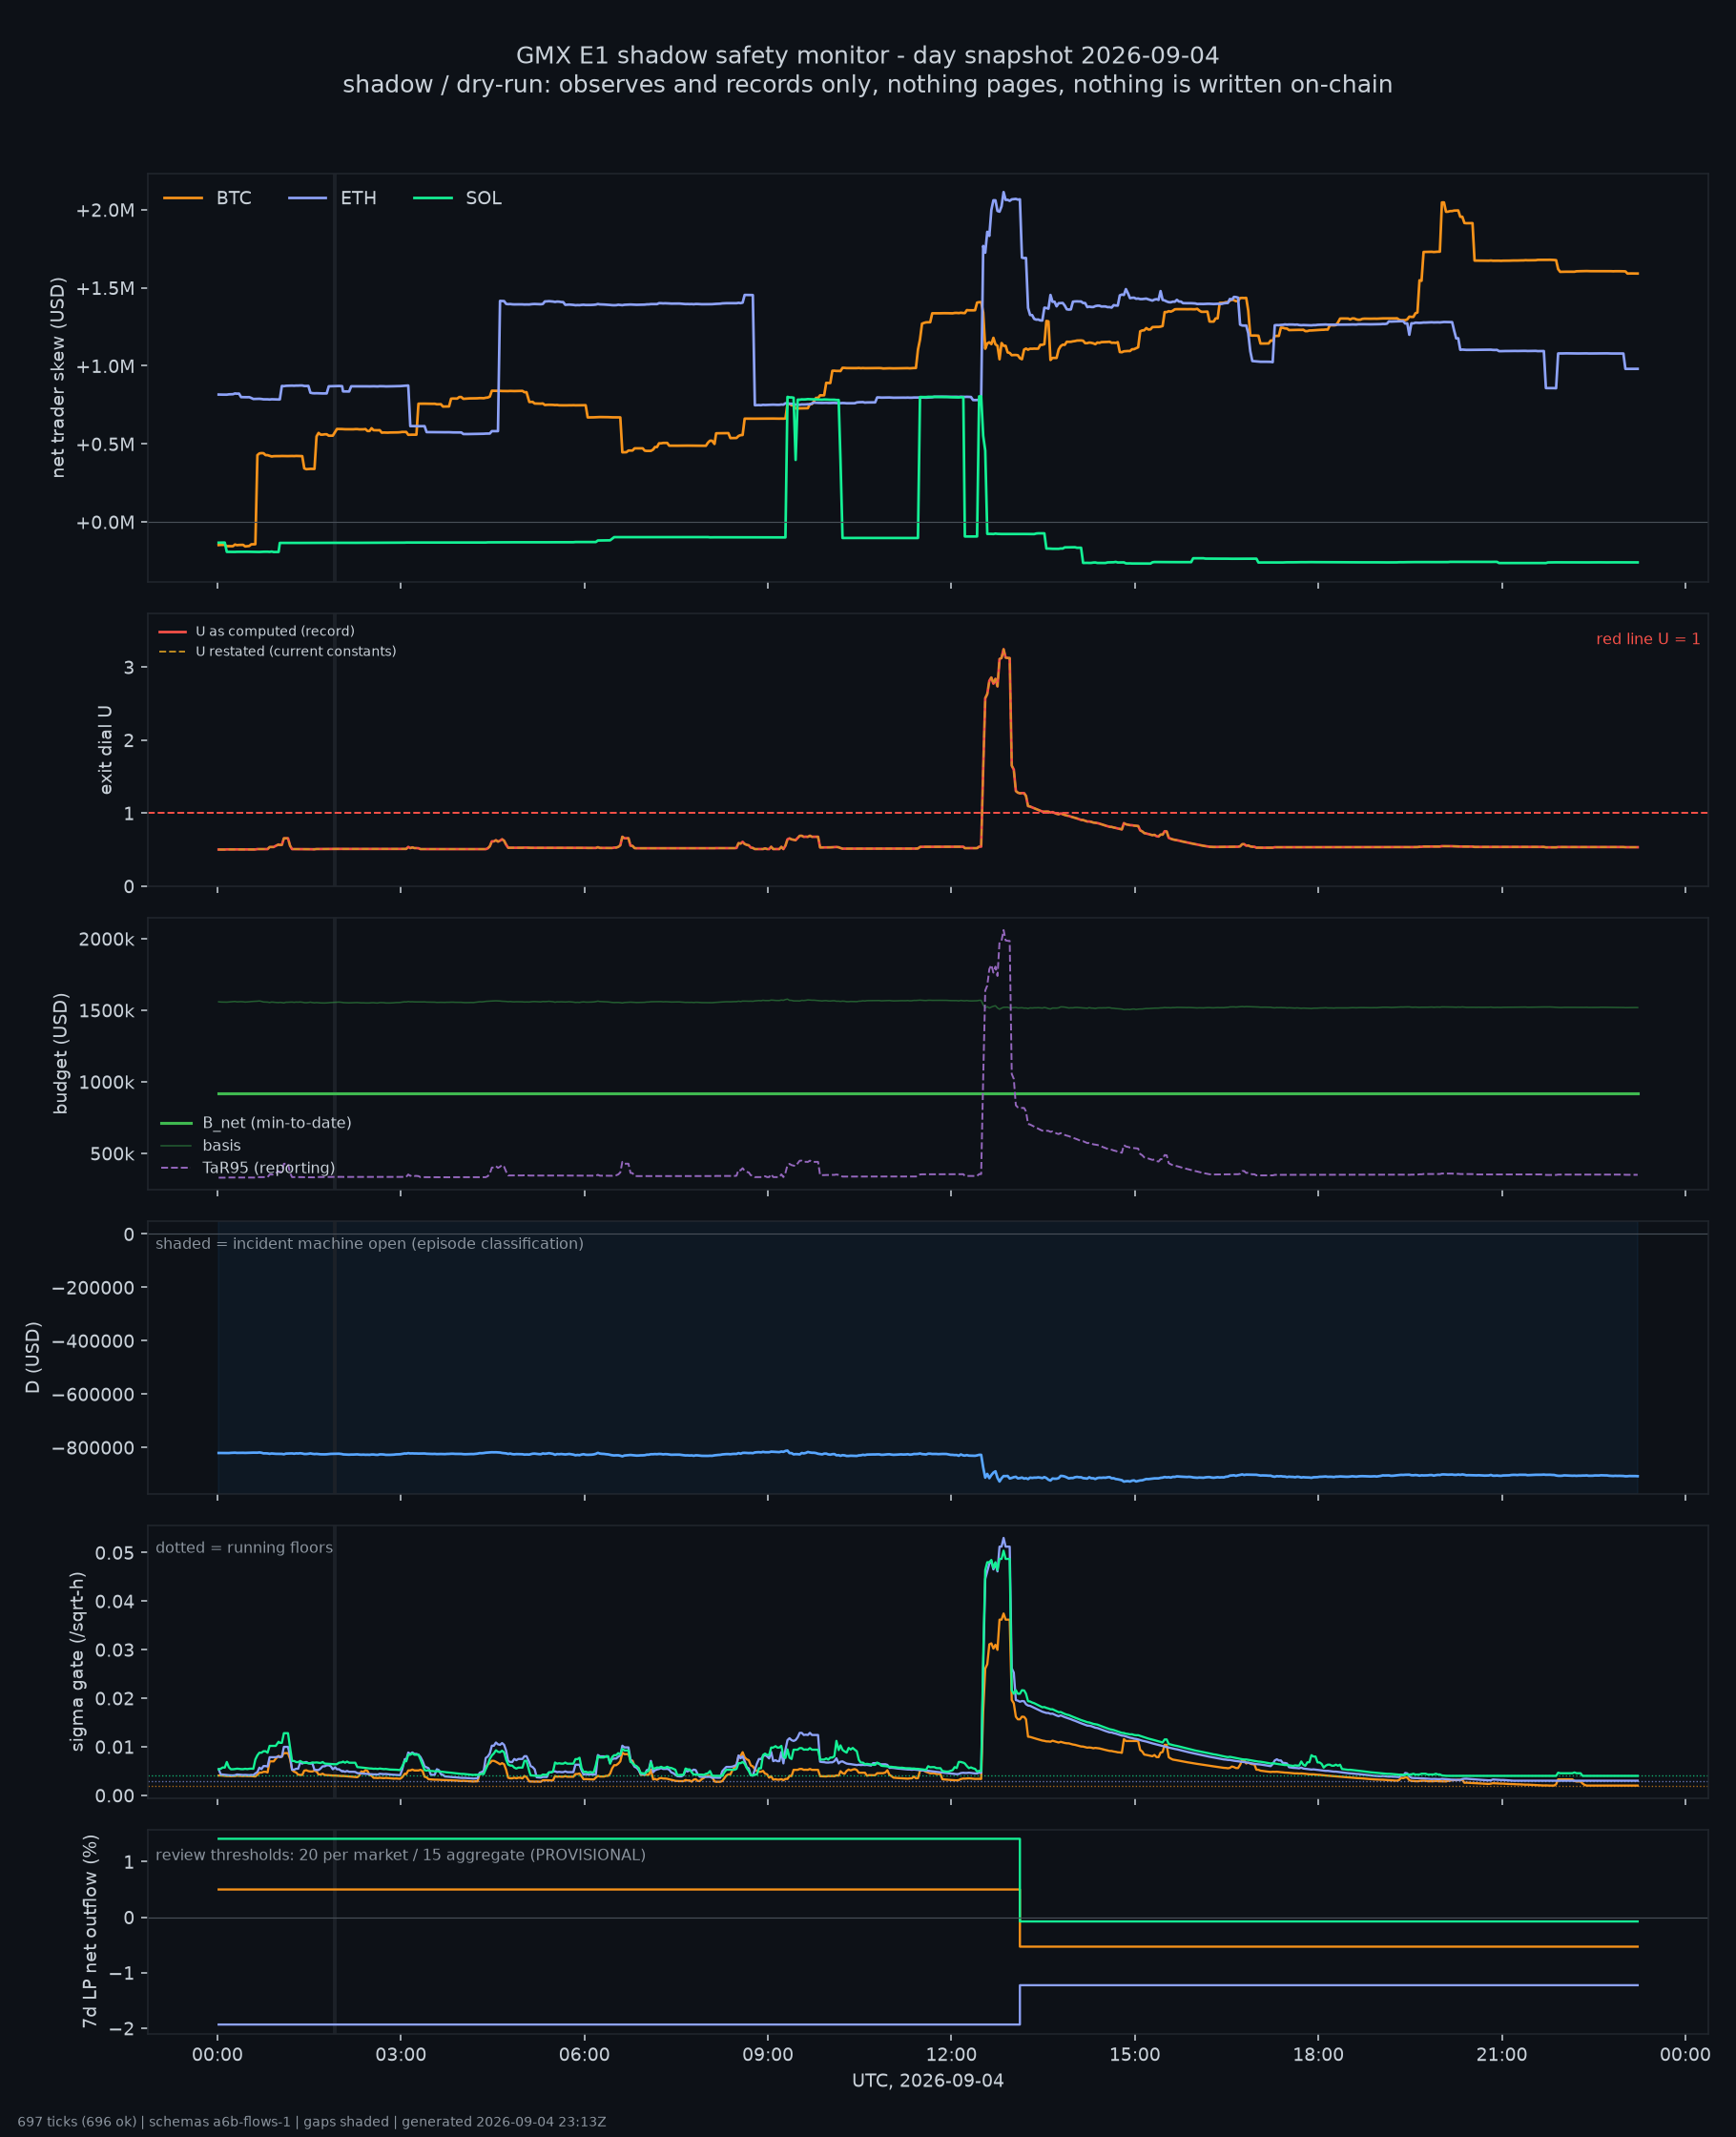The height and width of the screenshot is (2137, 1736).
Task: Click the green swatch beside 'B_net (min-to-date)'
Action: (x=176, y=1123)
